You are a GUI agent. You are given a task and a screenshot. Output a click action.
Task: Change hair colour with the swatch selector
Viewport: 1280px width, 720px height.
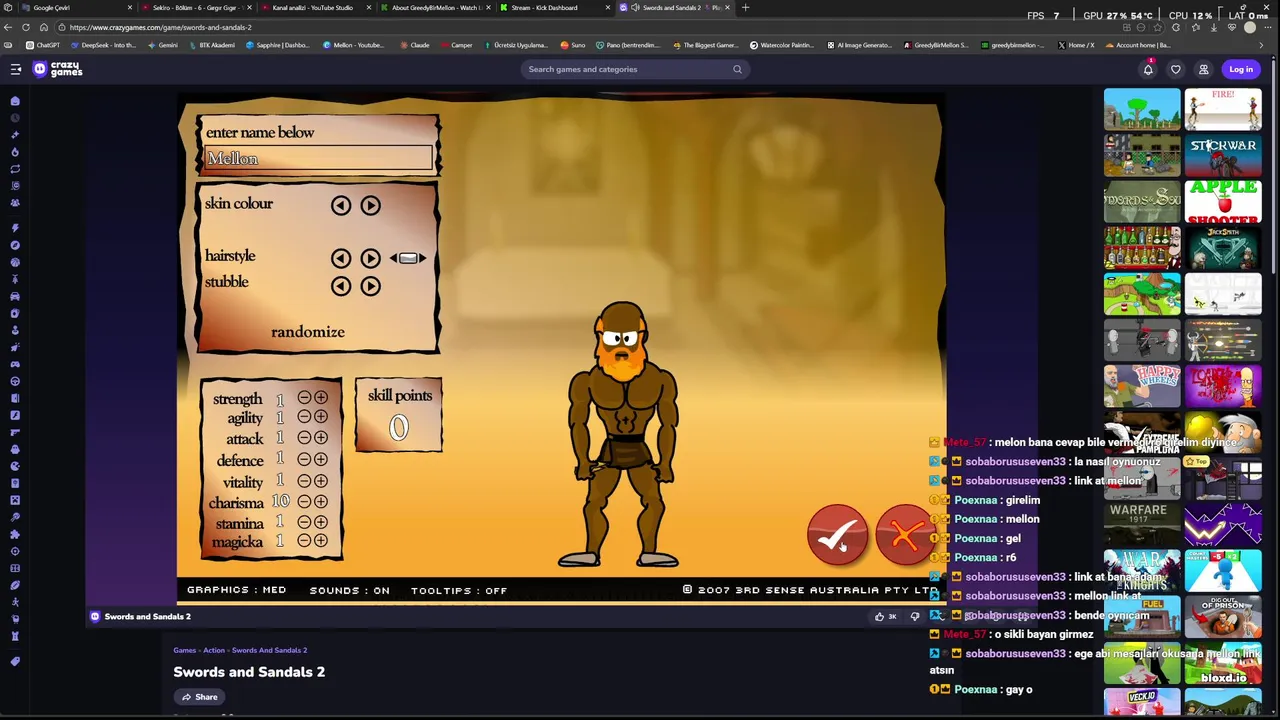(x=408, y=258)
